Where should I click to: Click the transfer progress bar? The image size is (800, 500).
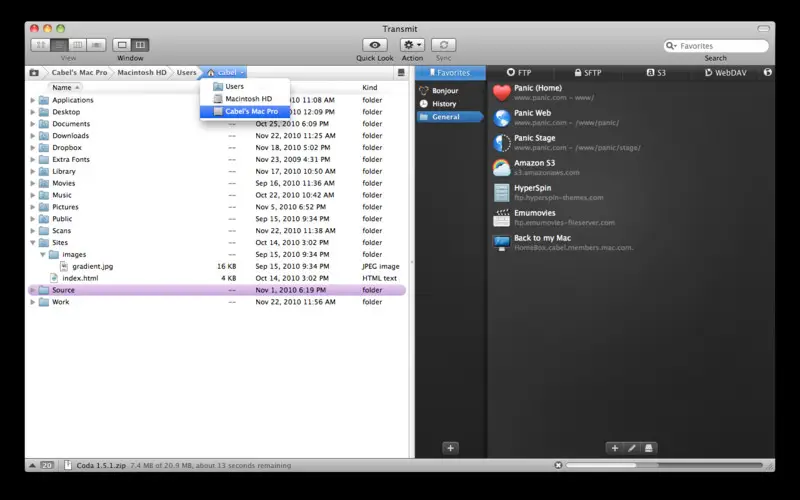(x=664, y=465)
